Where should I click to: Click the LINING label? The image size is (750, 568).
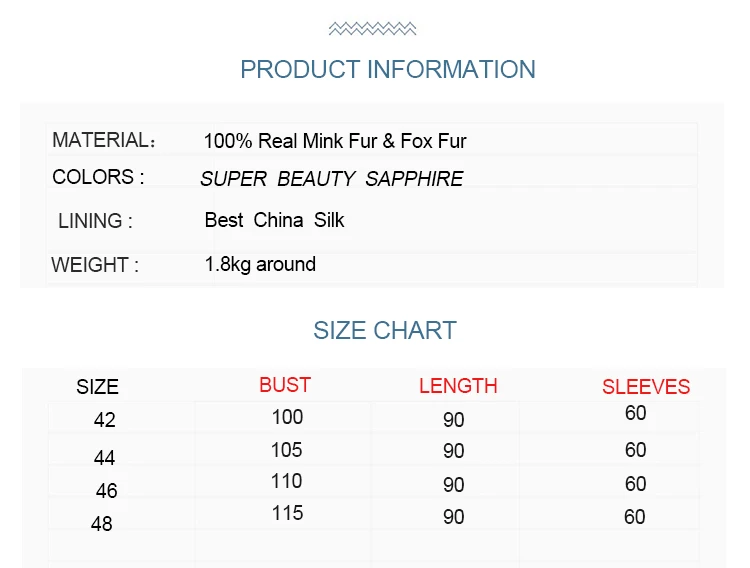point(95,221)
